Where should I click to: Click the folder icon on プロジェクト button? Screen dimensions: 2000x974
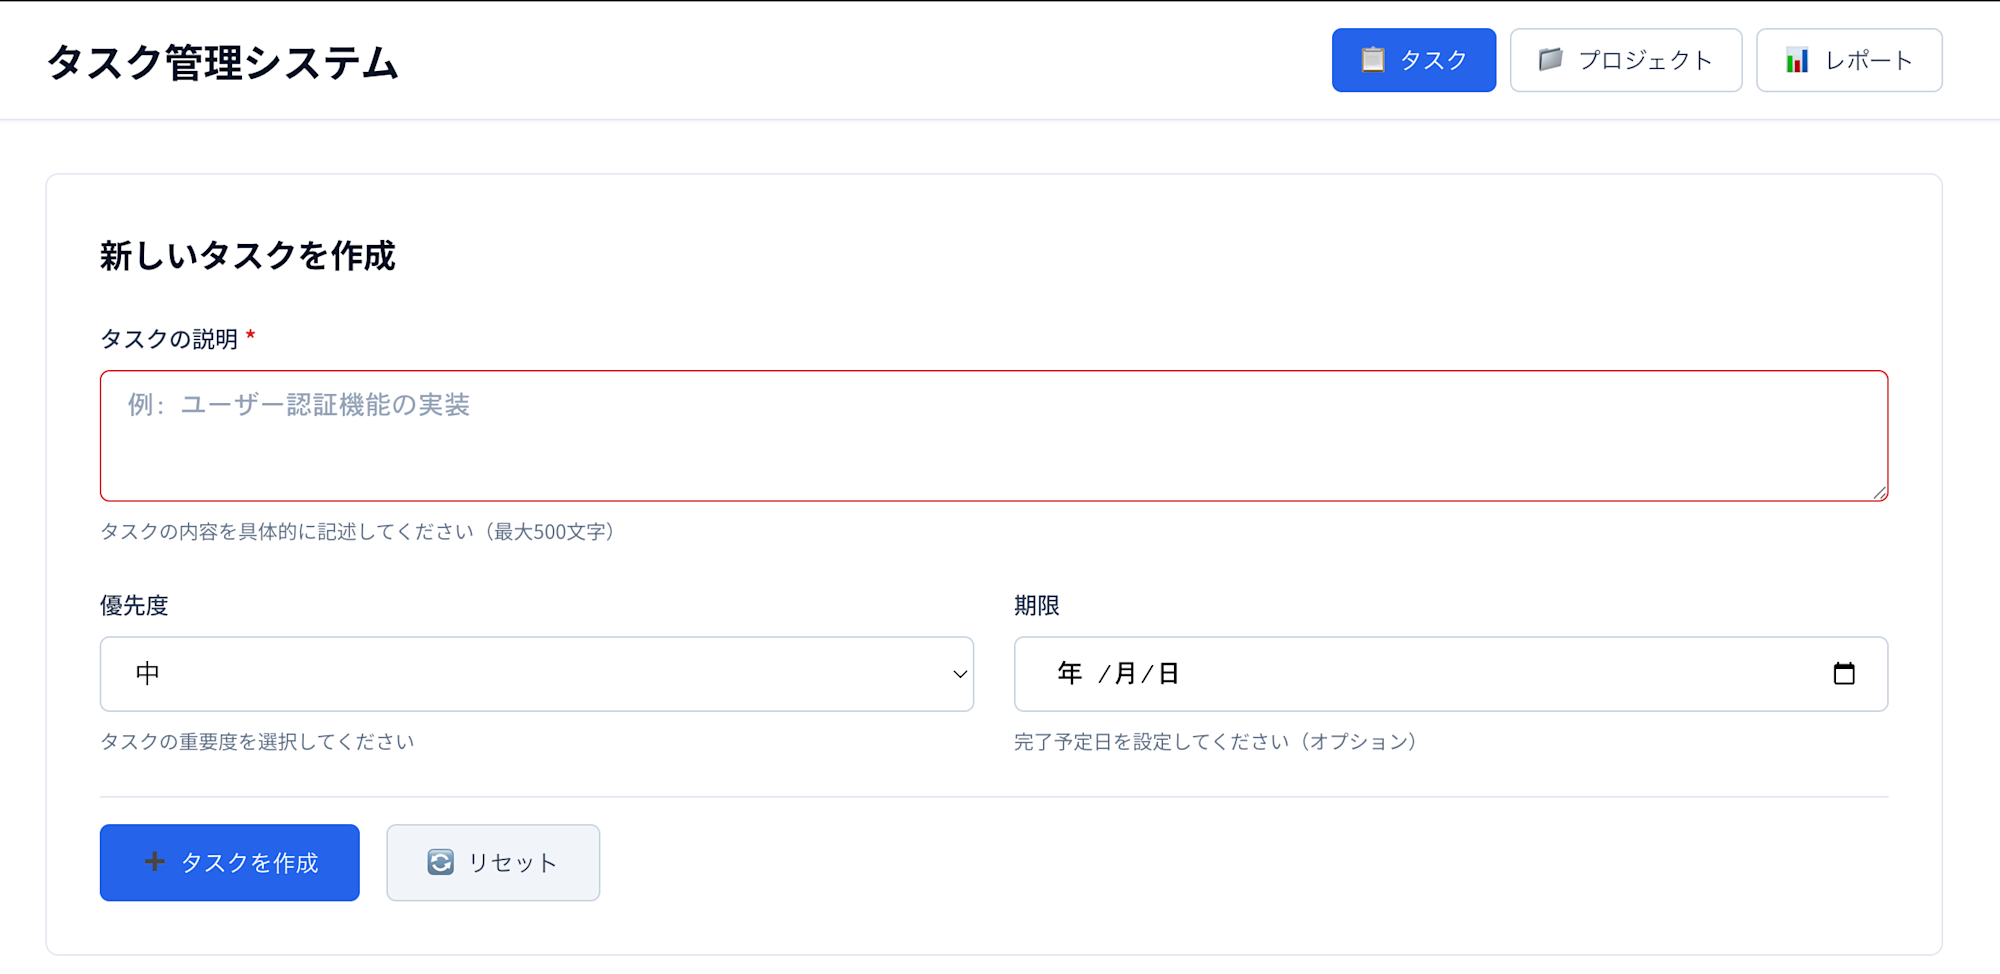tap(1550, 60)
